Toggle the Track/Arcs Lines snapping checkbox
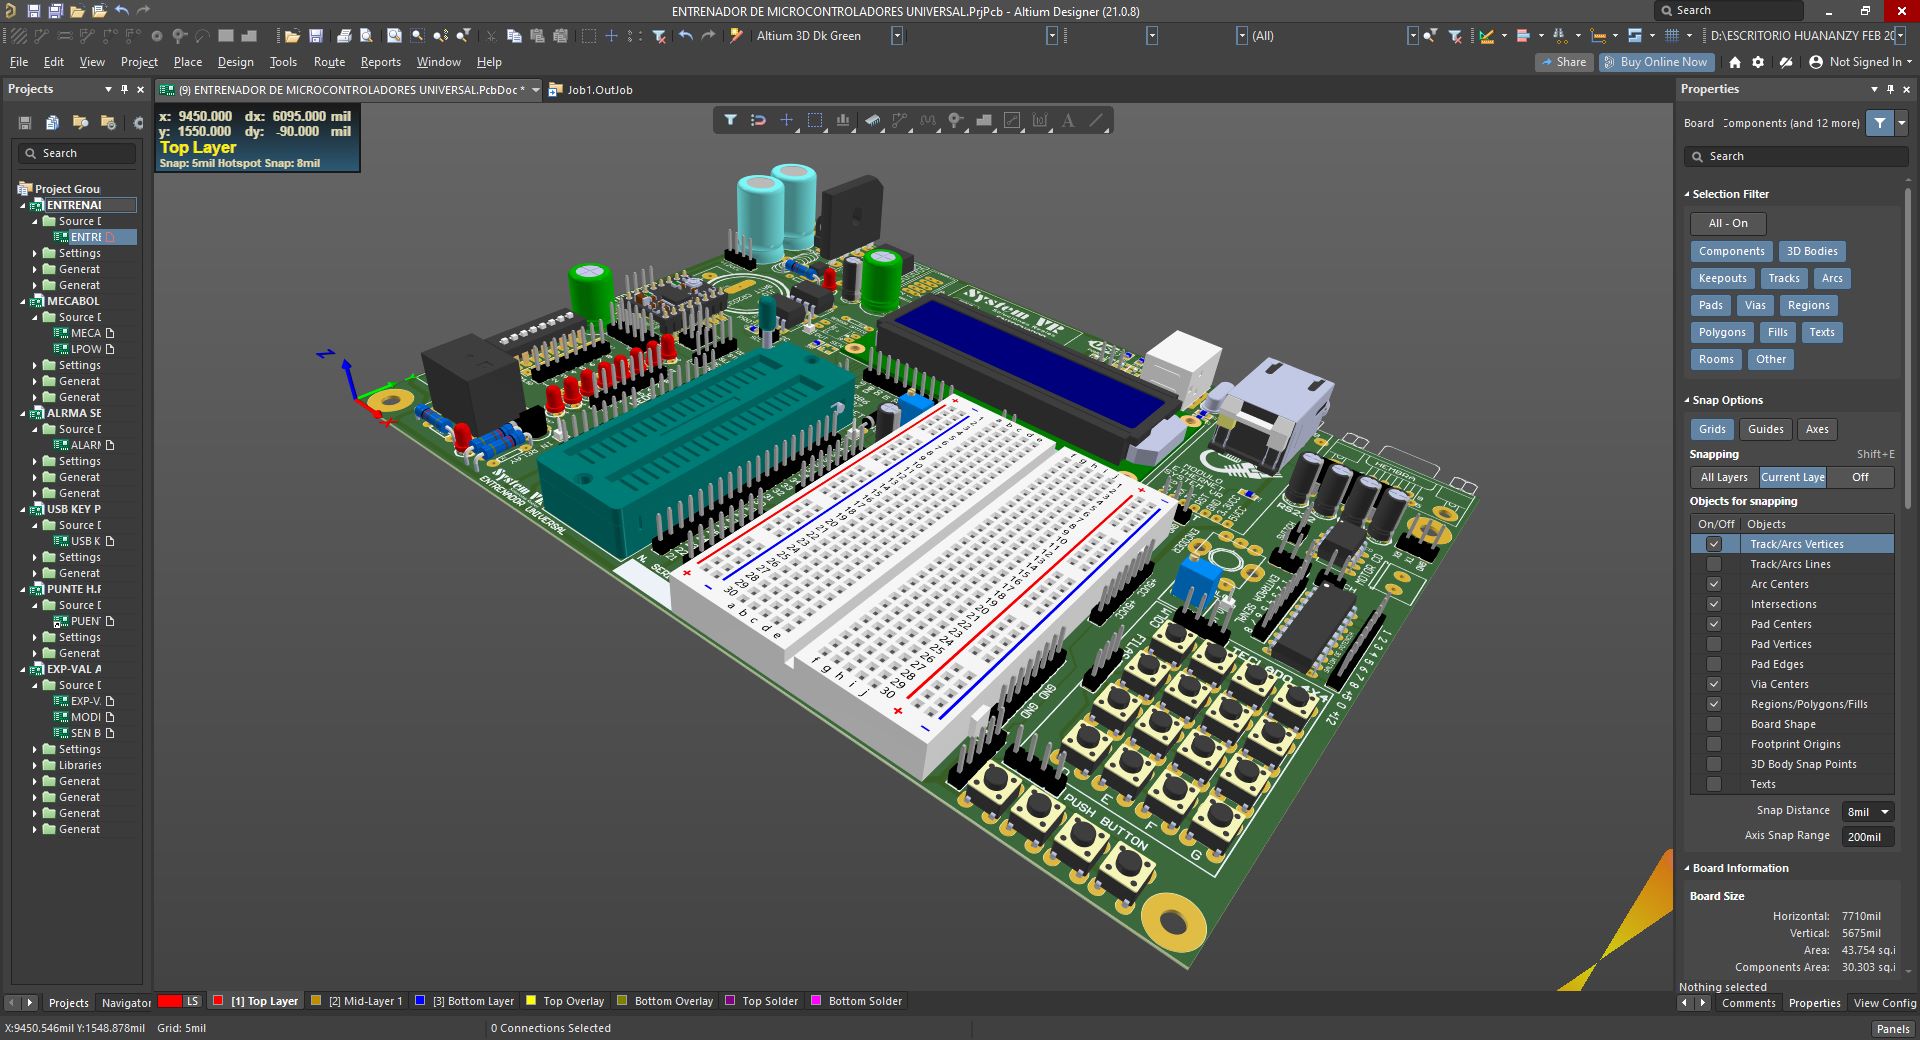The width and height of the screenshot is (1920, 1040). [1714, 564]
